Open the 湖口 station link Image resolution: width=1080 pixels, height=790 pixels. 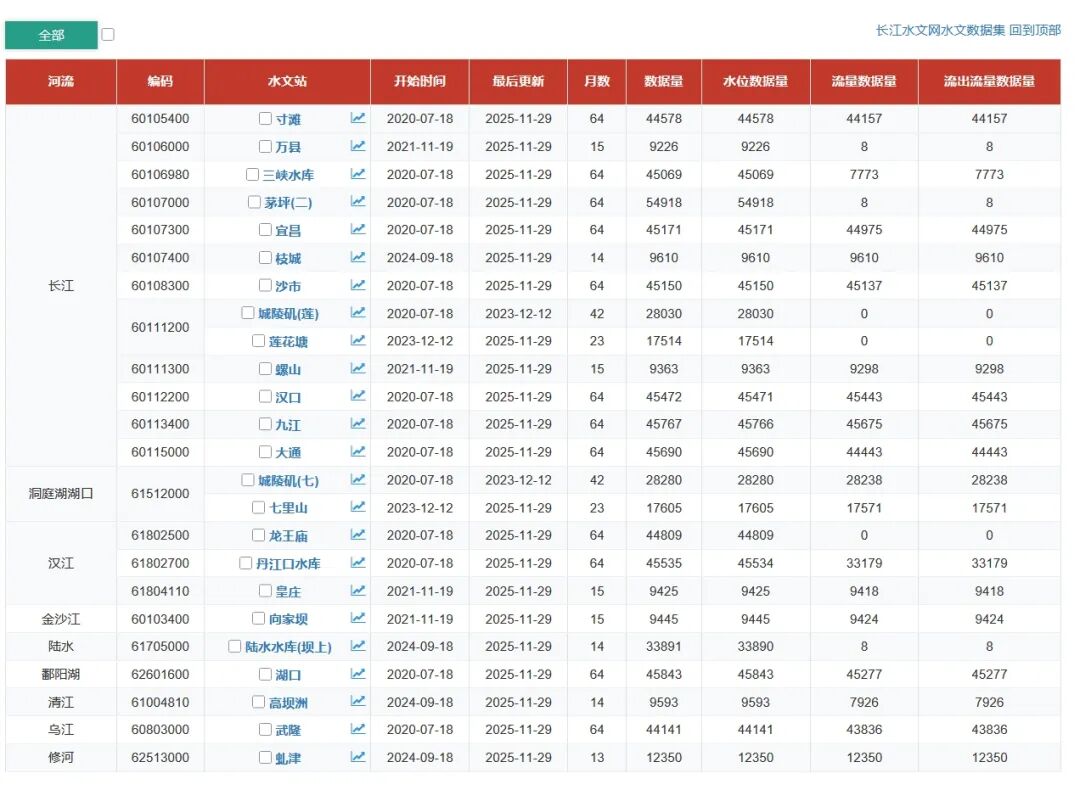click(288, 675)
